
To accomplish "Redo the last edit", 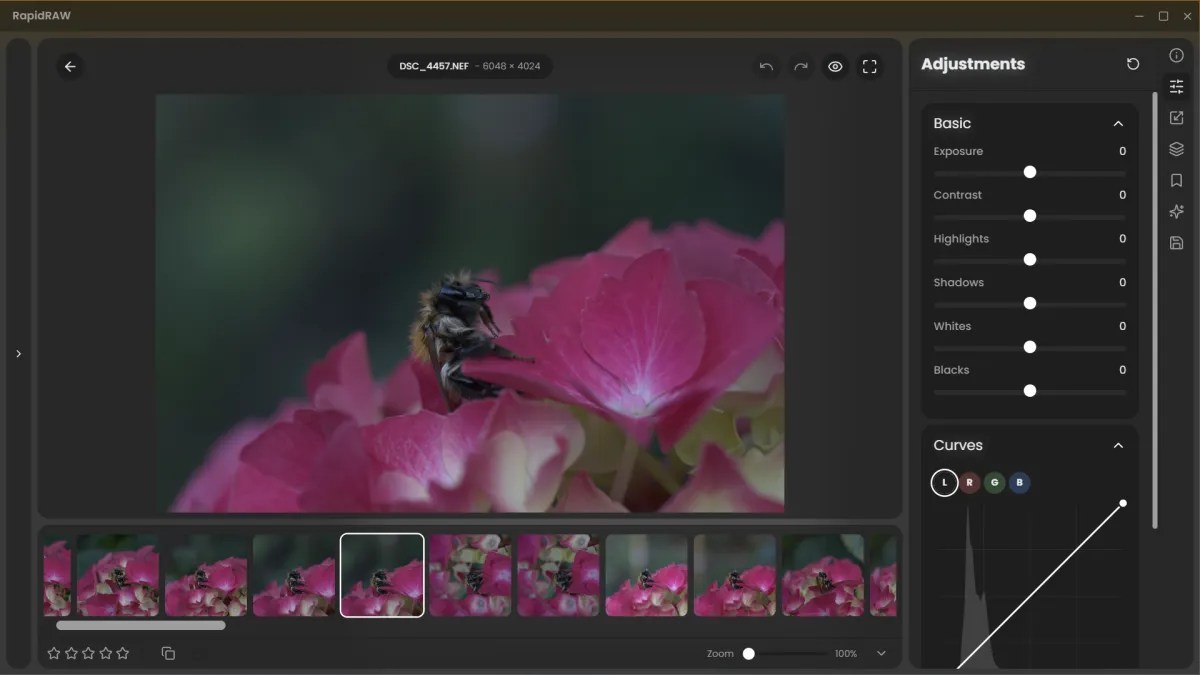I will click(801, 67).
